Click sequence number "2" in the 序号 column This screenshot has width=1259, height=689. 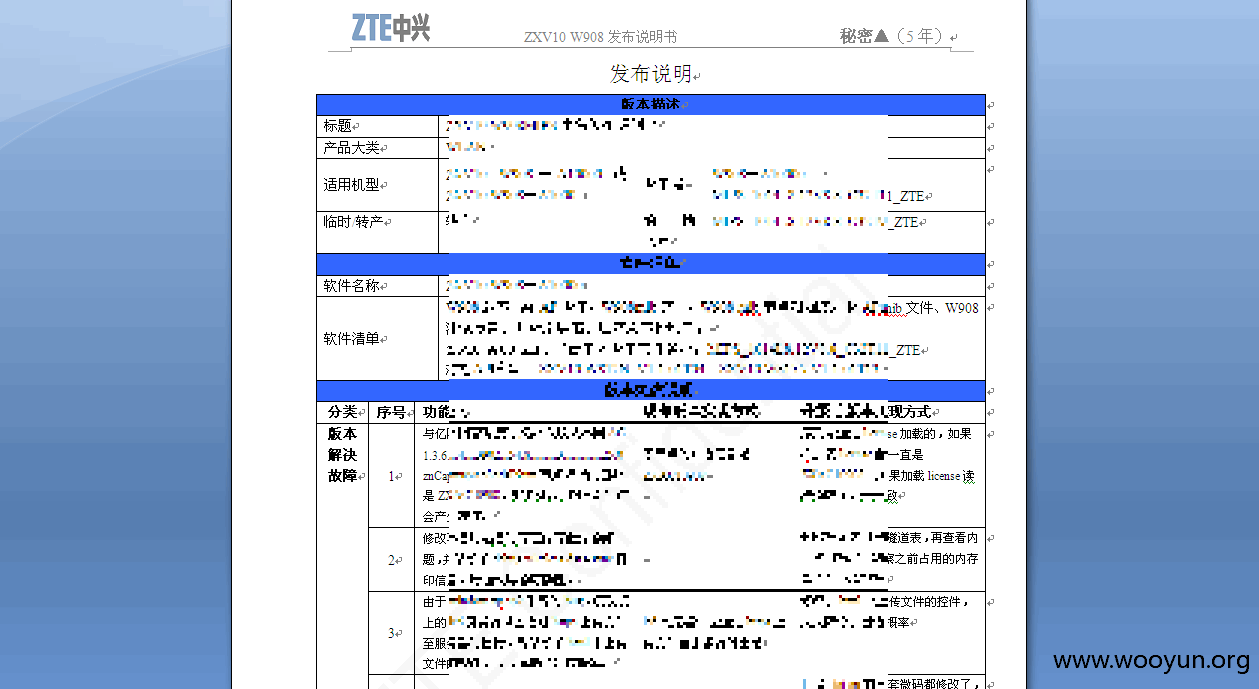(x=392, y=560)
